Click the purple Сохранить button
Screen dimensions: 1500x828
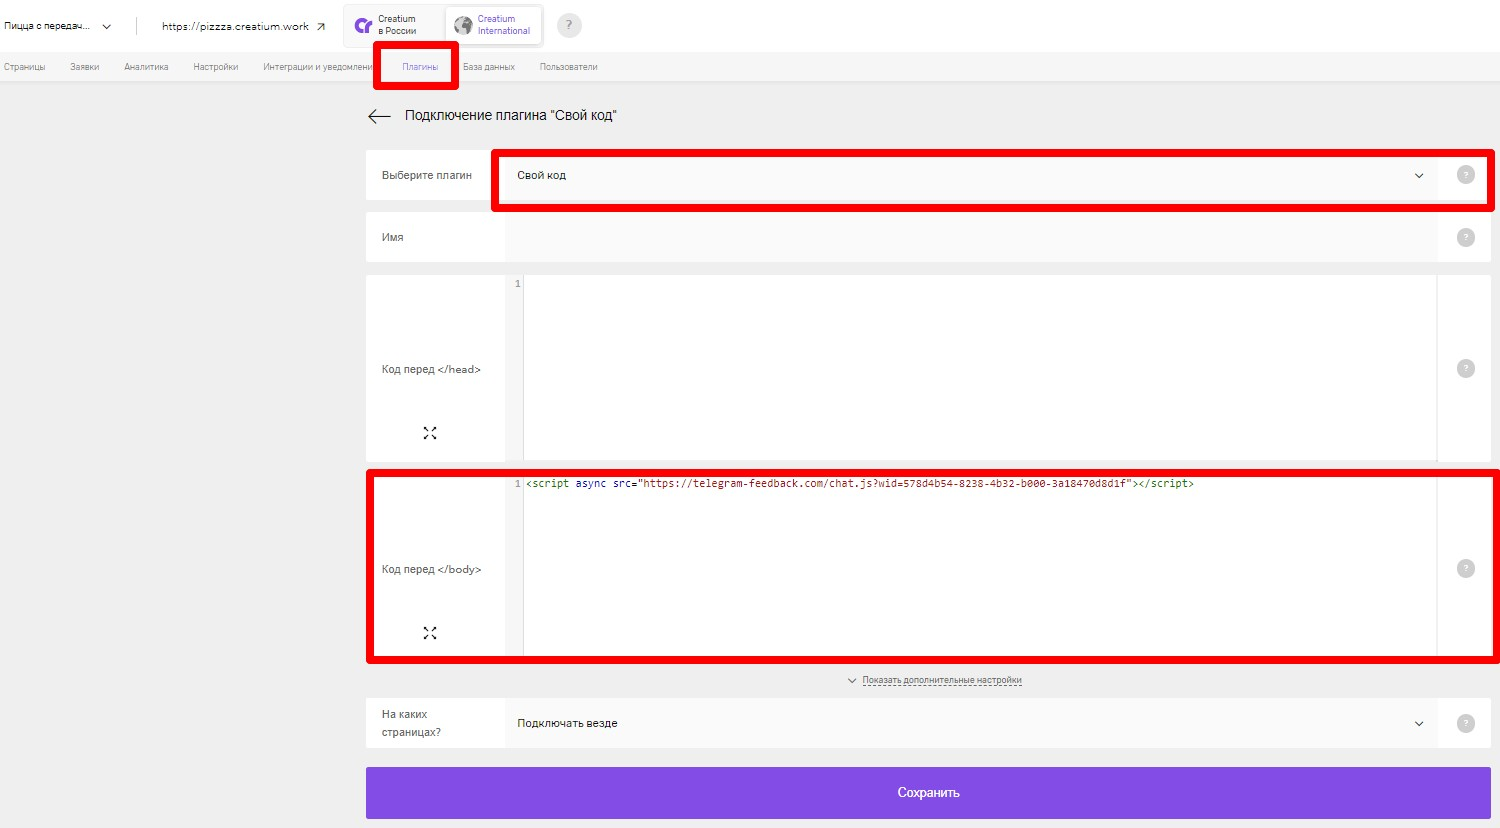click(928, 793)
